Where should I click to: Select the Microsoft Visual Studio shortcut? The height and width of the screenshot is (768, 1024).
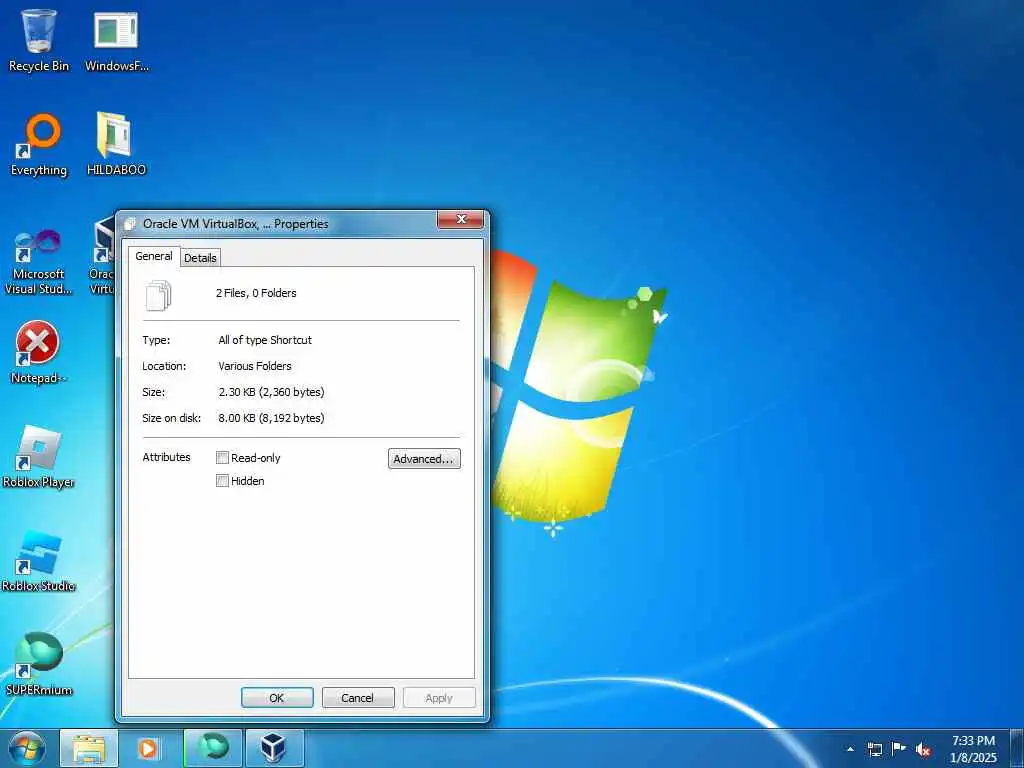click(39, 261)
